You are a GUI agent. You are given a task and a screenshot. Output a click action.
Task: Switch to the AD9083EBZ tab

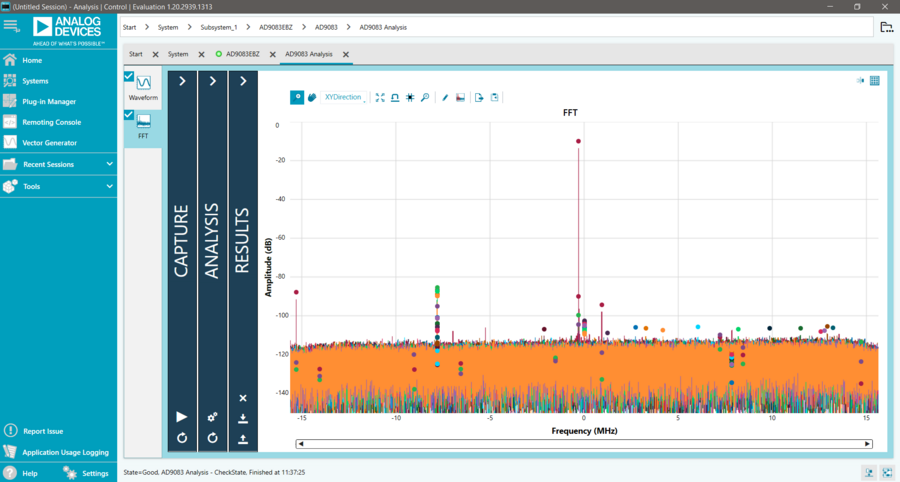point(242,55)
